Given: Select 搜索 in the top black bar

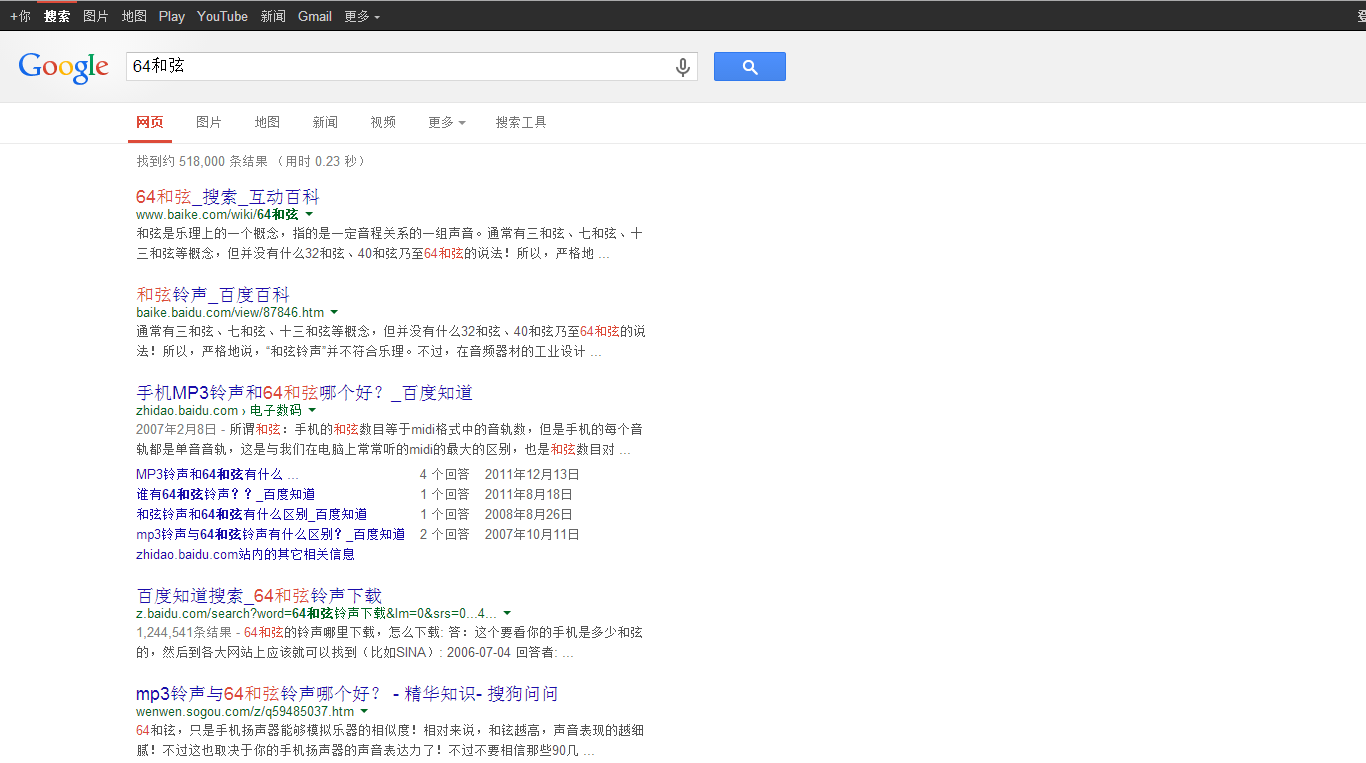Looking at the screenshot, I should (57, 16).
